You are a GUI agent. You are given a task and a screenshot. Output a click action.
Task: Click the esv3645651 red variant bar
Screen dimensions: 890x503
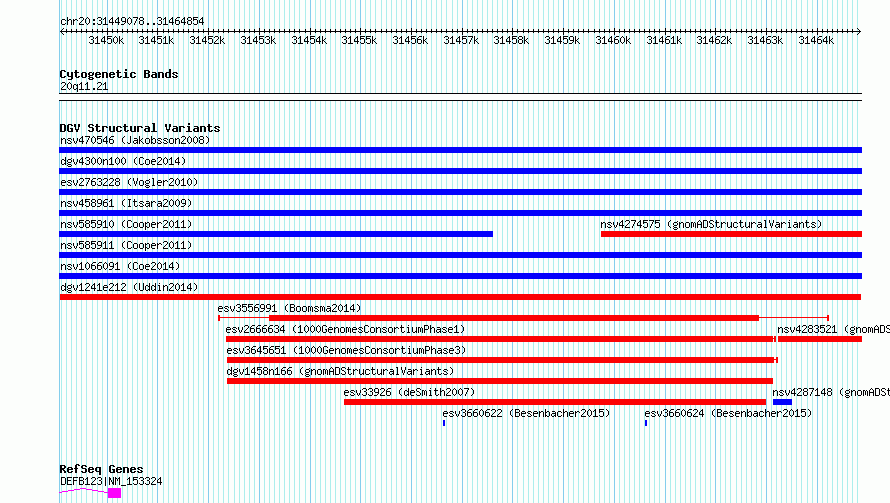coord(501,360)
